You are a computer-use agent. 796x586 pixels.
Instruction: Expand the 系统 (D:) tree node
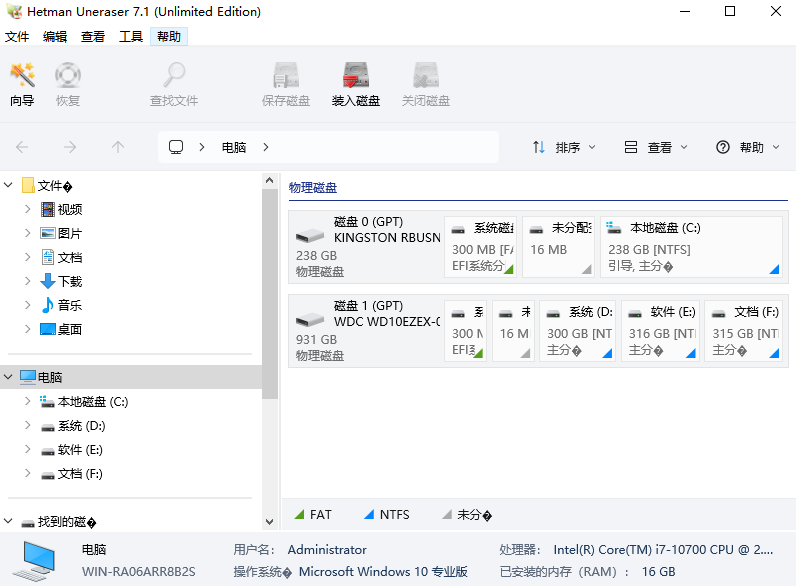[28, 425]
